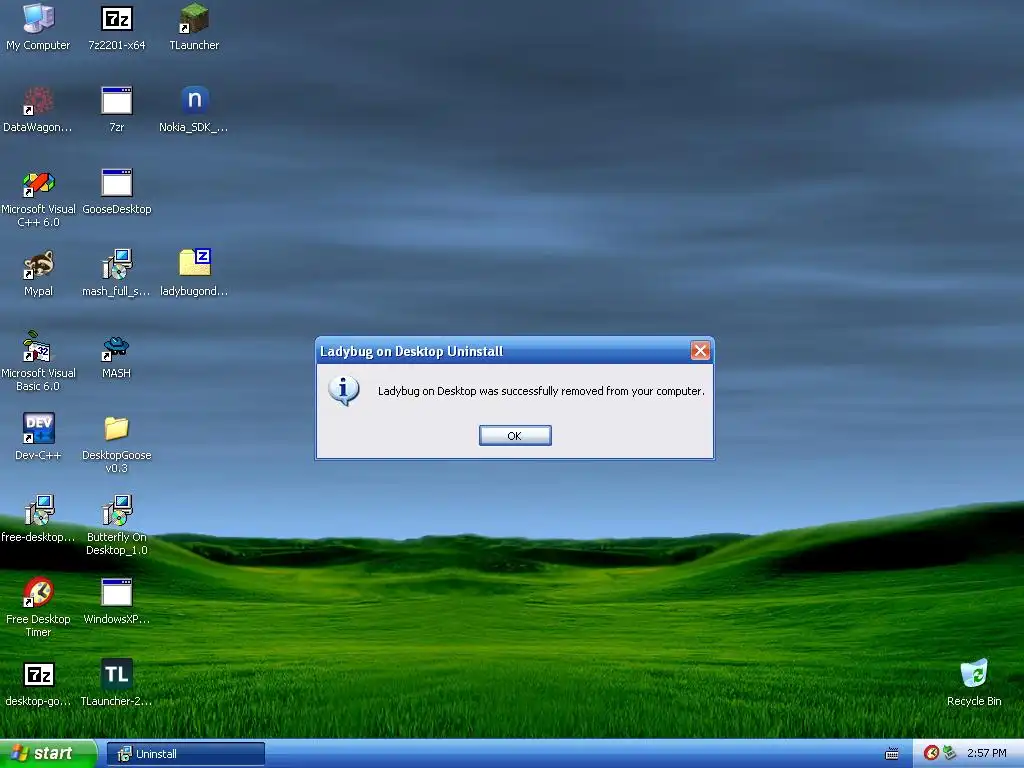
Task: Select the TLauncher Minecraft block shortcut
Action: (194, 18)
